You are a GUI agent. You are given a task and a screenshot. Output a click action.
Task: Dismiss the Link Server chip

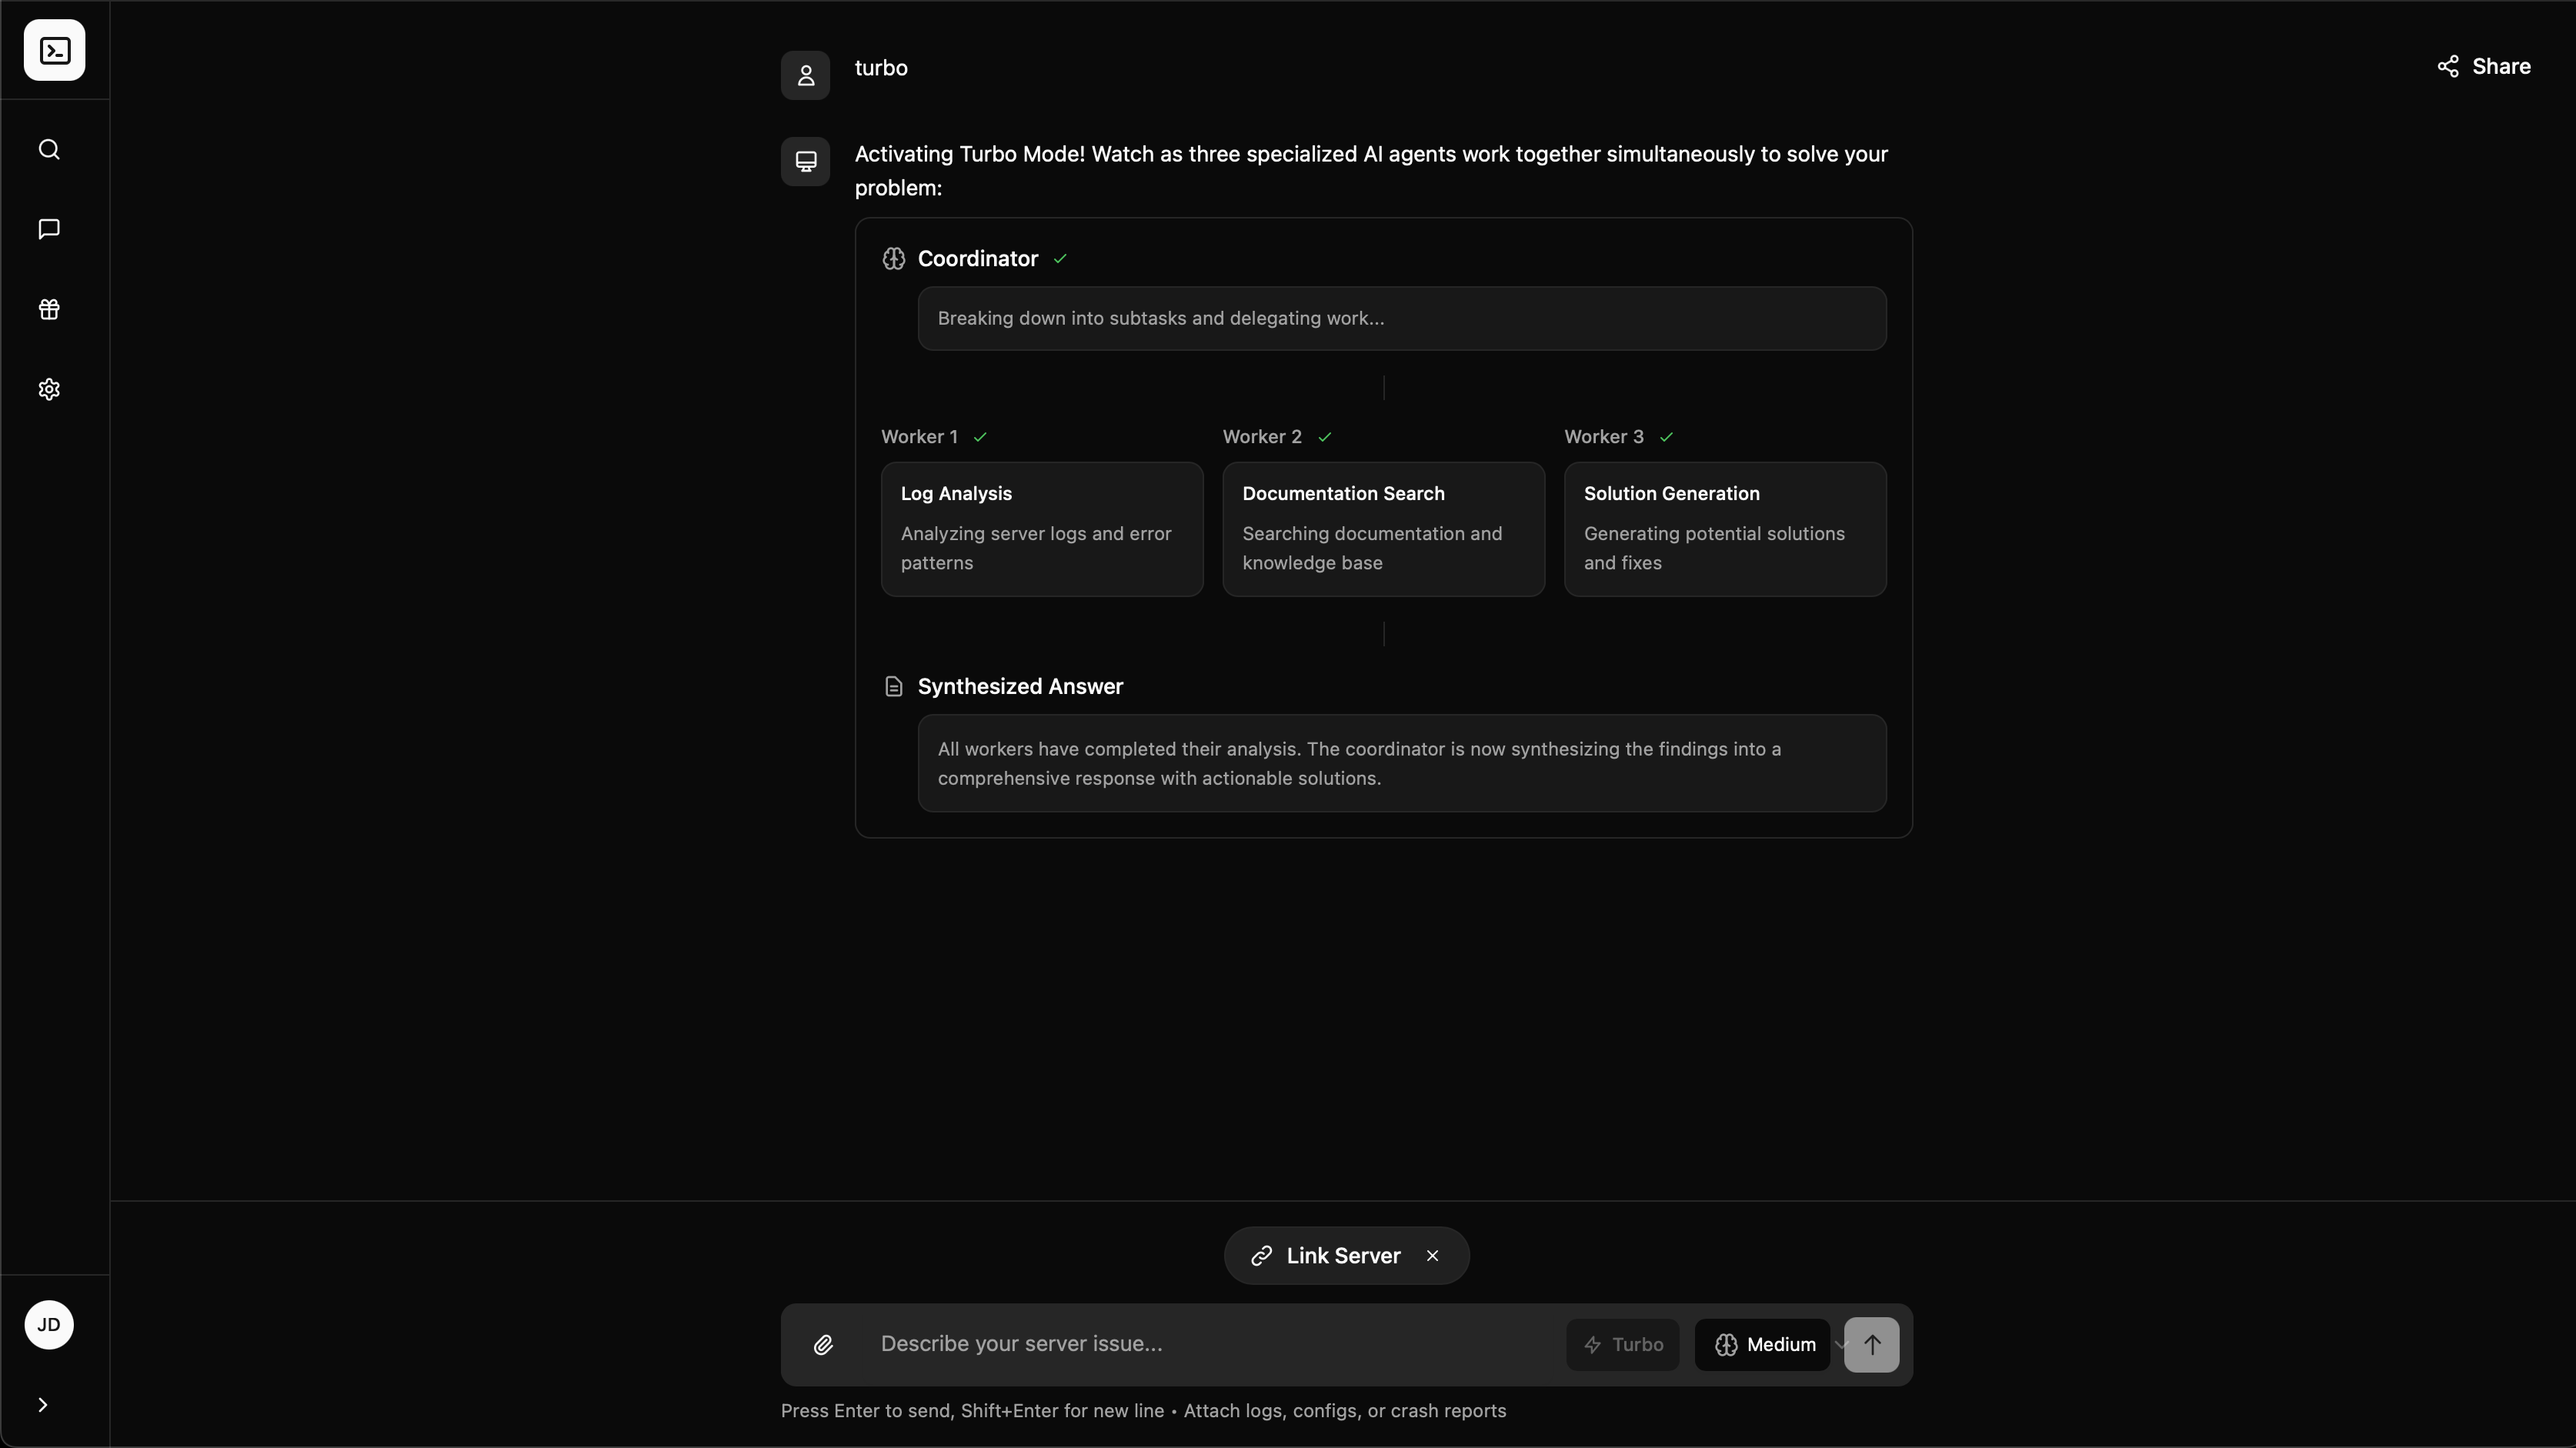(1432, 1256)
